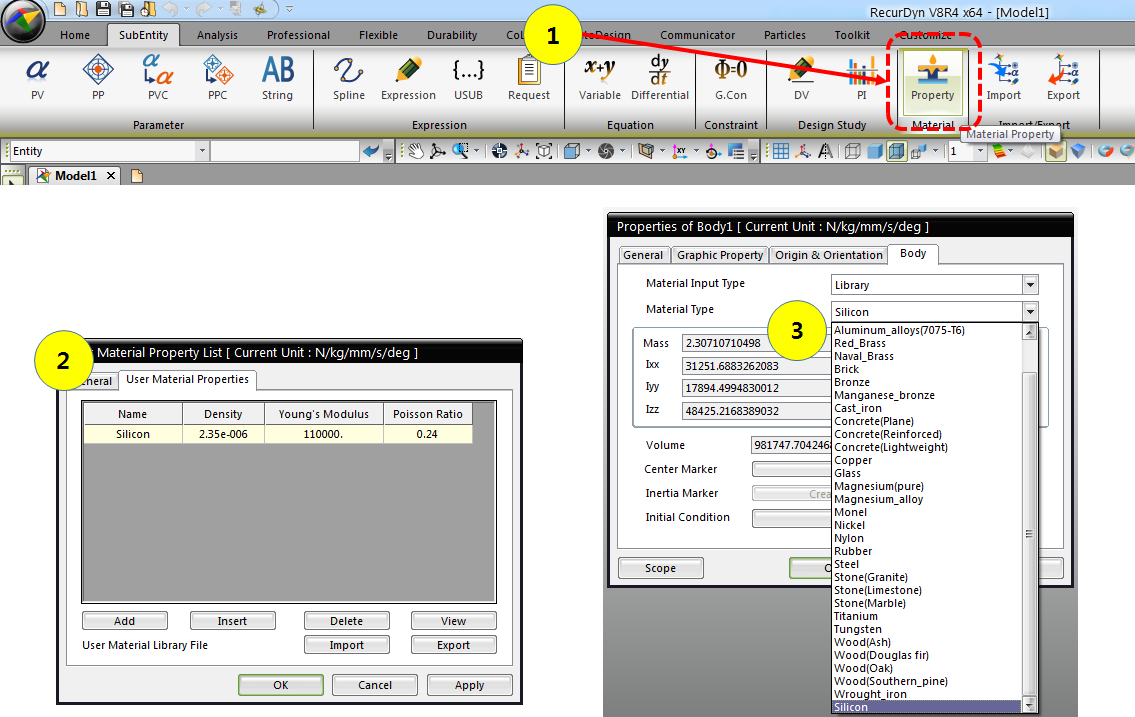Image resolution: width=1135 pixels, height=717 pixels.
Task: Click OK in Material Property List dialog
Action: pyautogui.click(x=281, y=684)
